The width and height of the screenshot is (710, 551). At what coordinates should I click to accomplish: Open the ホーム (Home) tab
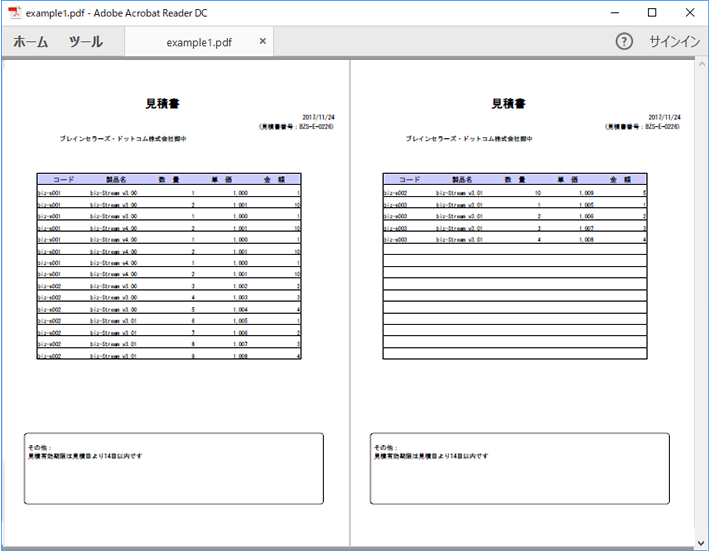point(30,42)
